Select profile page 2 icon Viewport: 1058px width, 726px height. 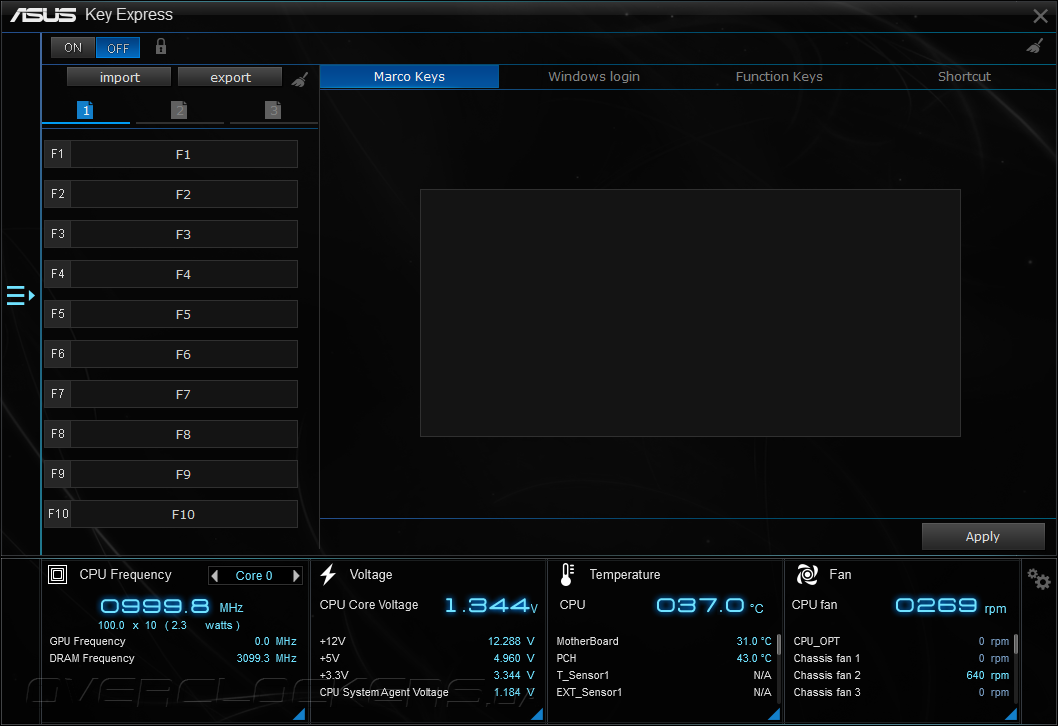tap(179, 110)
